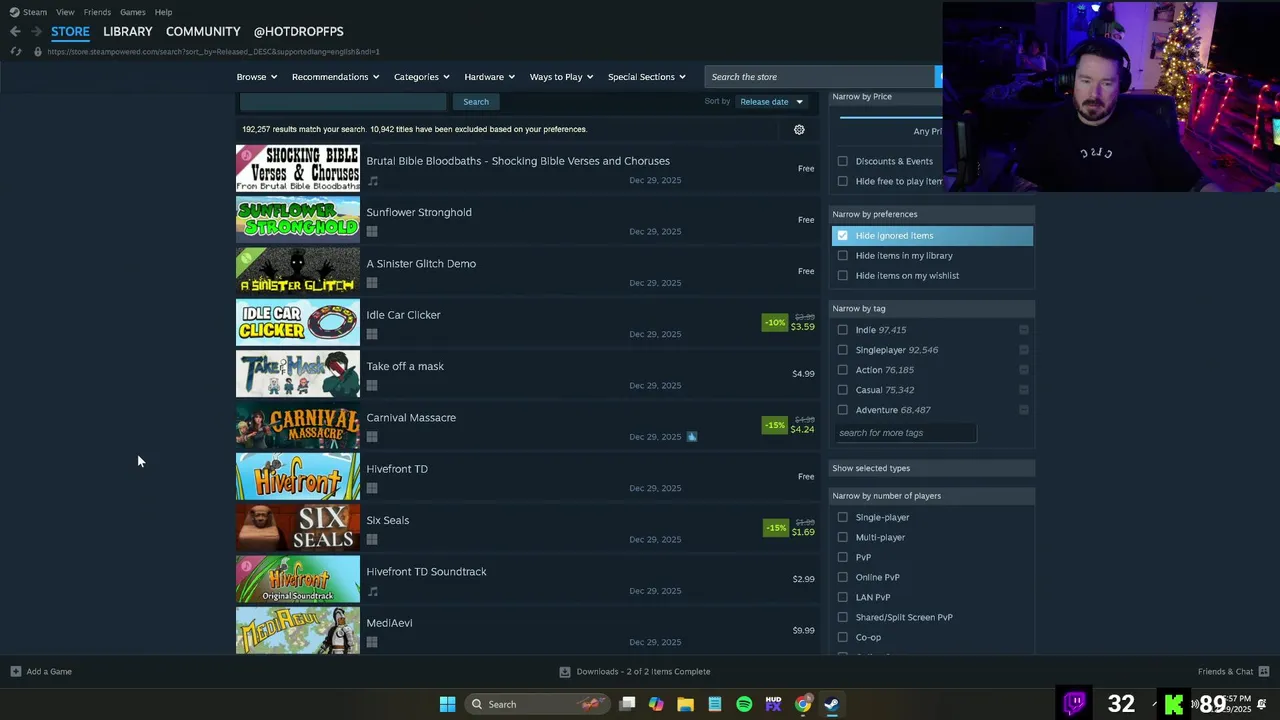Click the blue Search button
The width and height of the screenshot is (1280, 720).
[x=476, y=102]
